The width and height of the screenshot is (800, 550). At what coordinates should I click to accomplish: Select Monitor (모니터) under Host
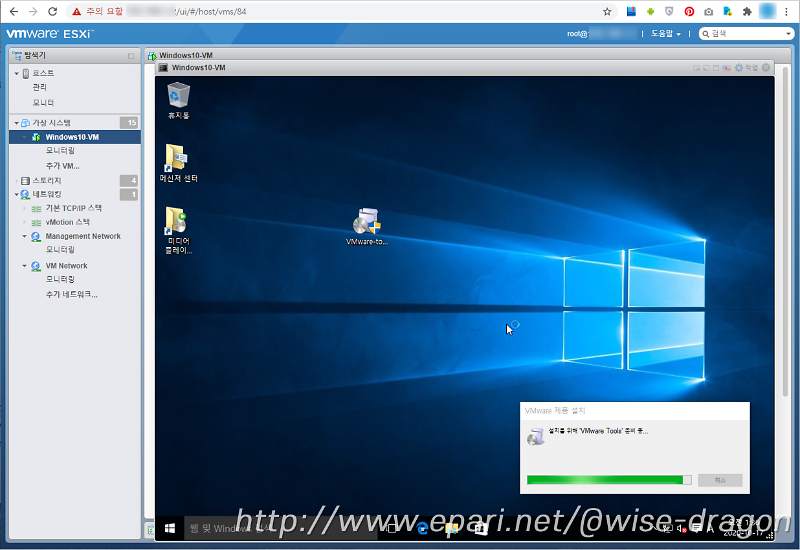point(43,103)
